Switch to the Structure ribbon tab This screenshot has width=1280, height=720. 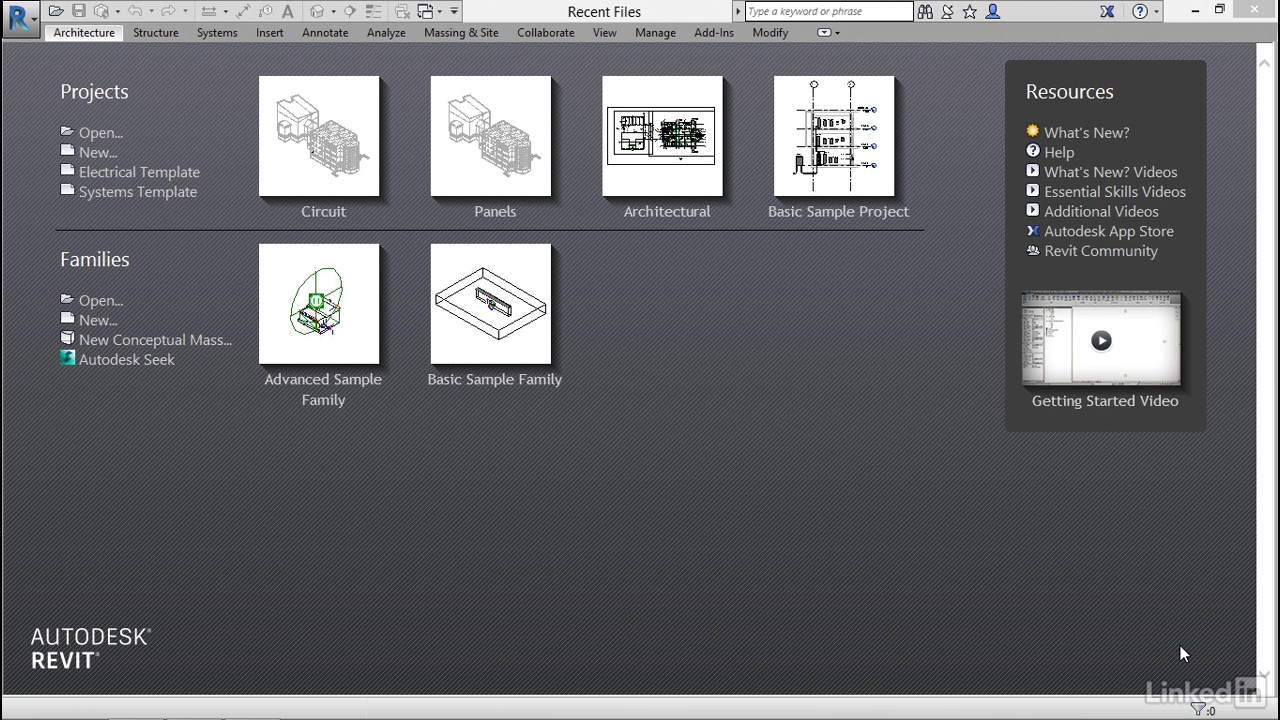click(x=156, y=33)
